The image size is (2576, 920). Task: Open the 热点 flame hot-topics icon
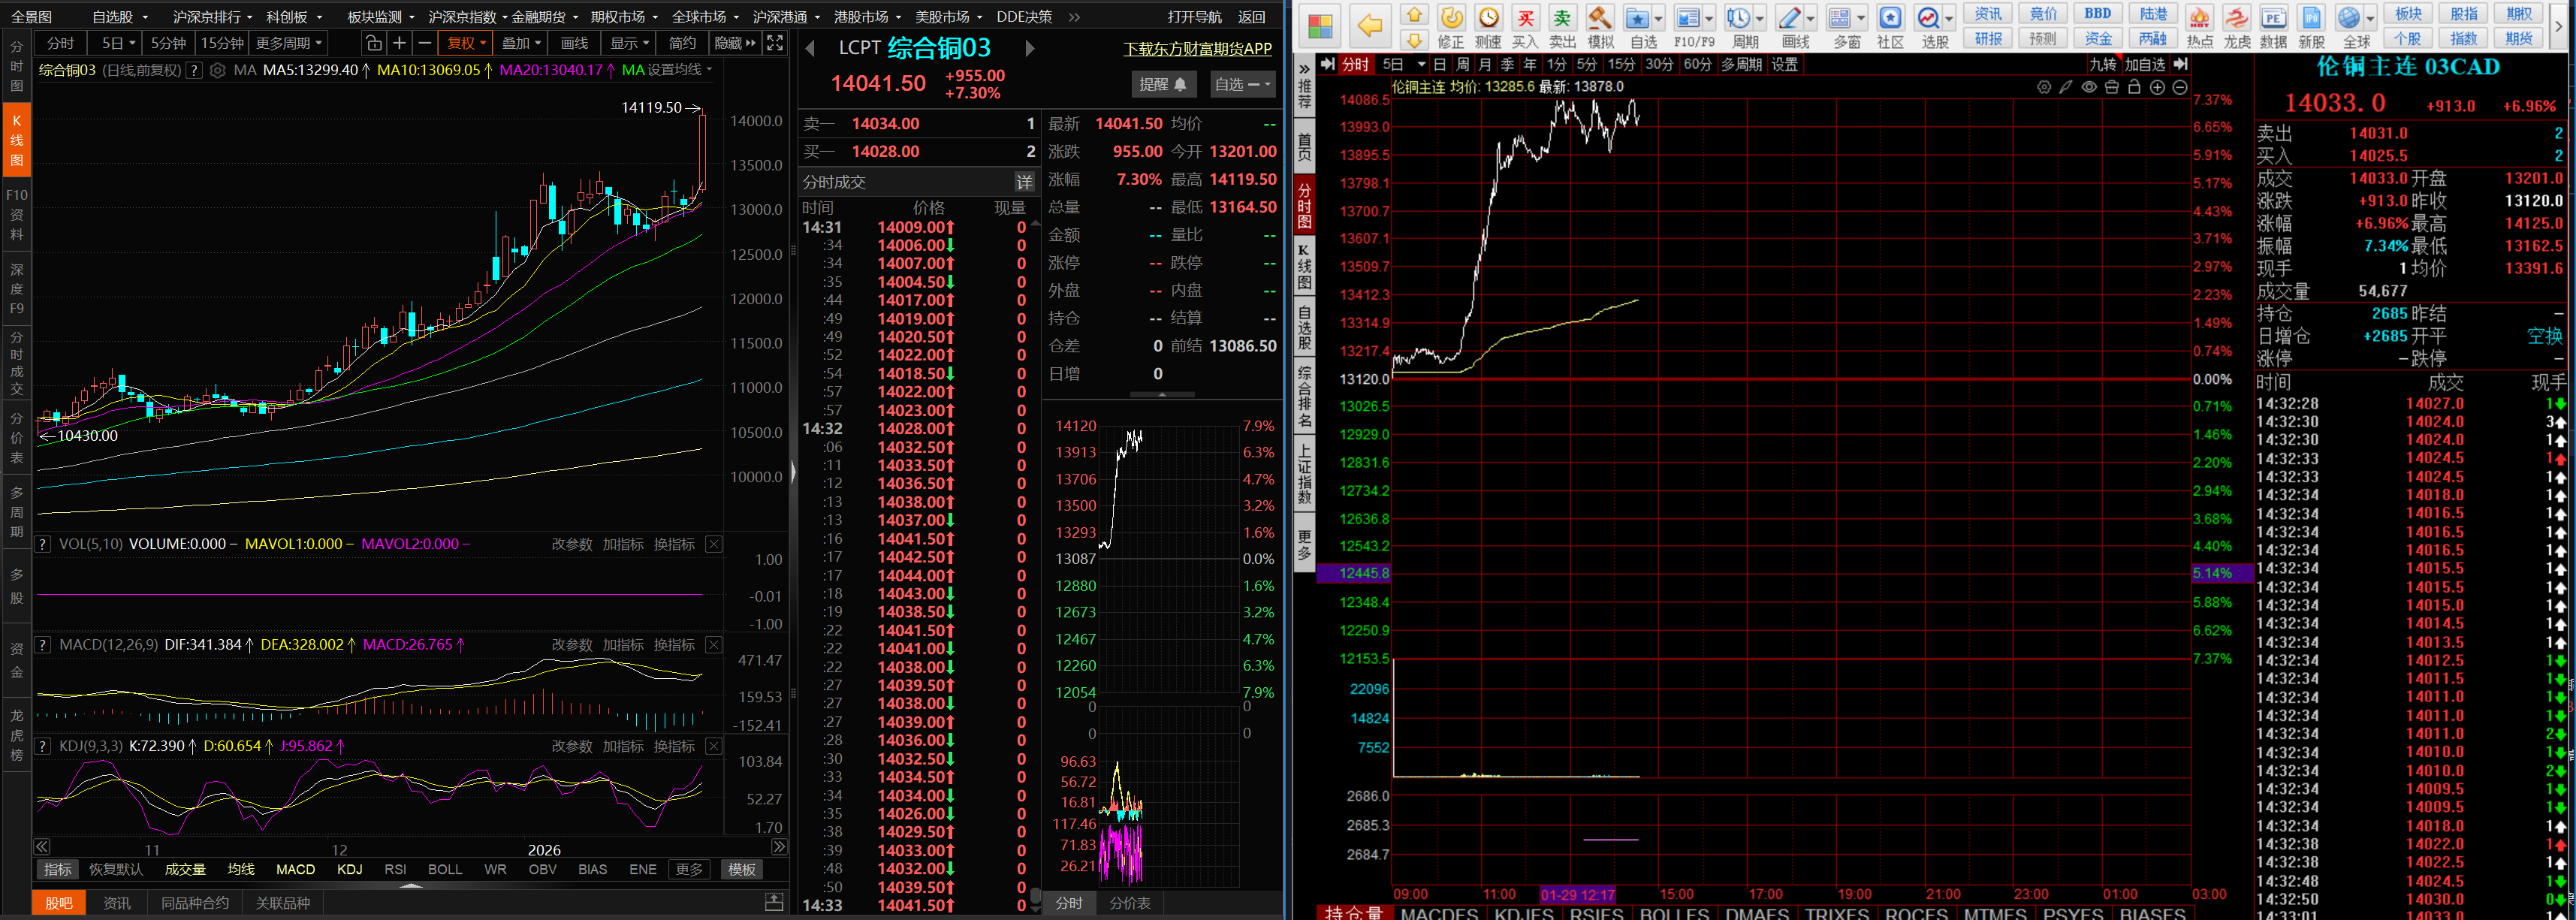pos(2199,19)
